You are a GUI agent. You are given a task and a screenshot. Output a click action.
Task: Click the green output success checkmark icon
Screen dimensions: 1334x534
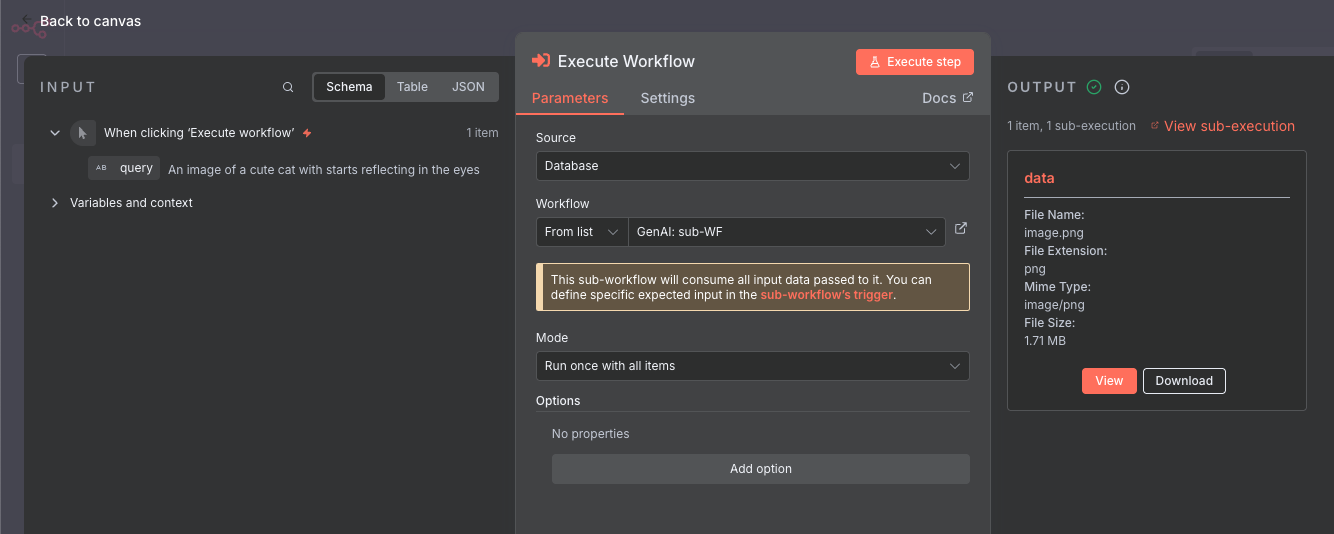point(1094,87)
